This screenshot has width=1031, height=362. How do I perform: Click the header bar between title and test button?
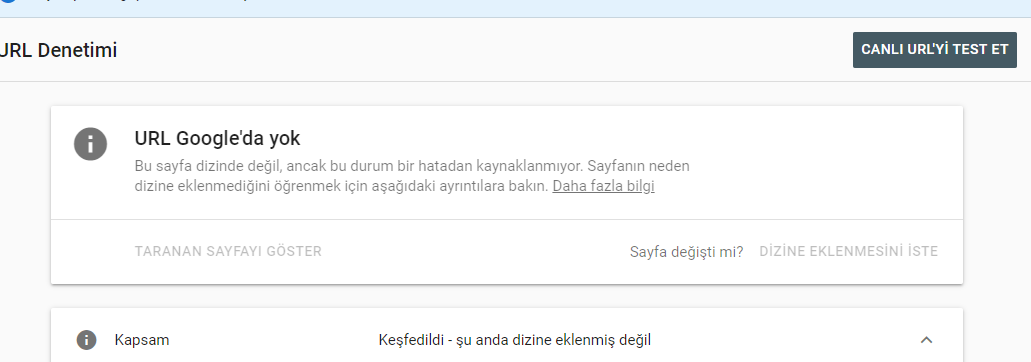(485, 50)
